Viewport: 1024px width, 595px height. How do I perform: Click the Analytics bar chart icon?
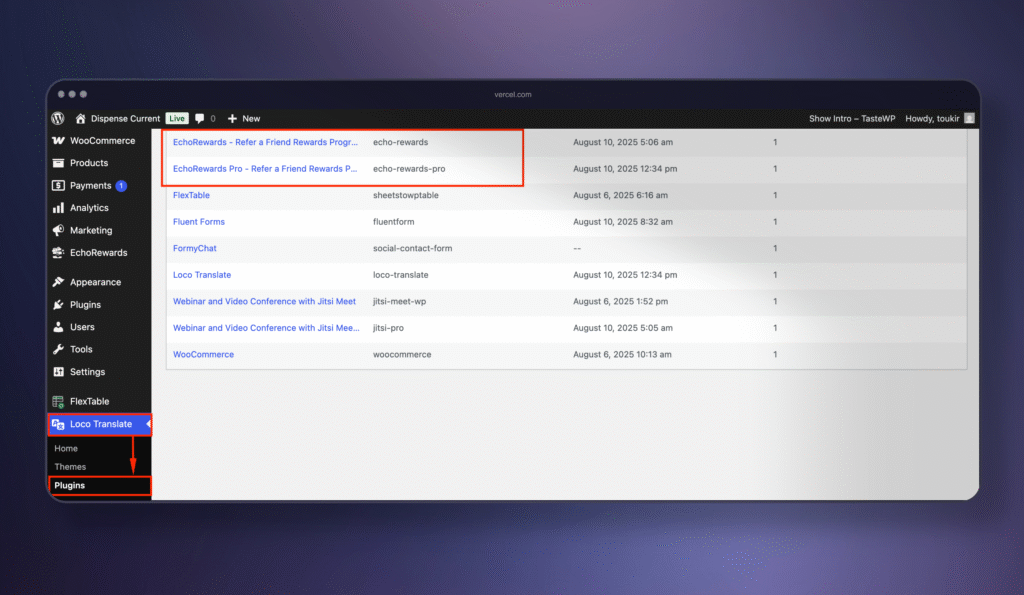click(58, 208)
